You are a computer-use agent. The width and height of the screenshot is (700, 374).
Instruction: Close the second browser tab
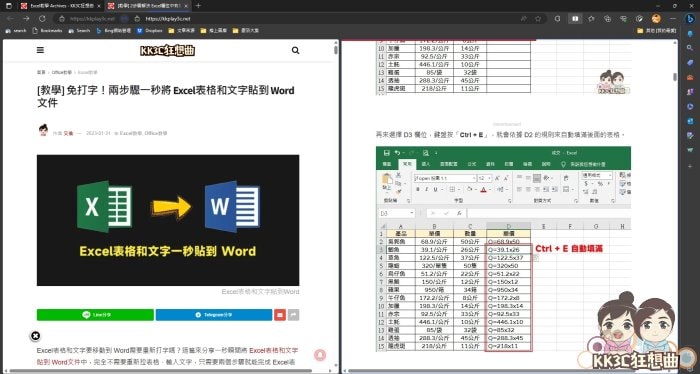click(186, 6)
